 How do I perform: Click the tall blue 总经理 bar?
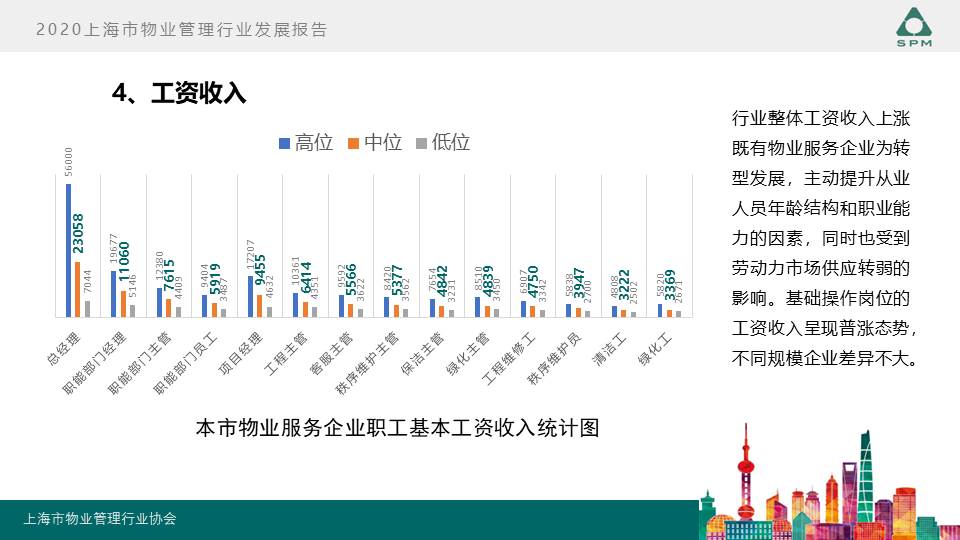[68, 250]
